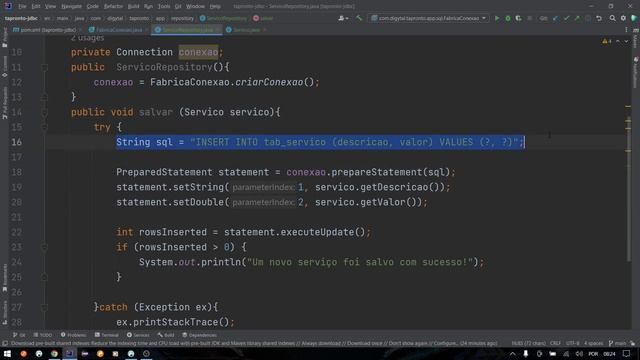The height and width of the screenshot is (360, 640).
Task: Open the Services tool window
Action: 138,335
